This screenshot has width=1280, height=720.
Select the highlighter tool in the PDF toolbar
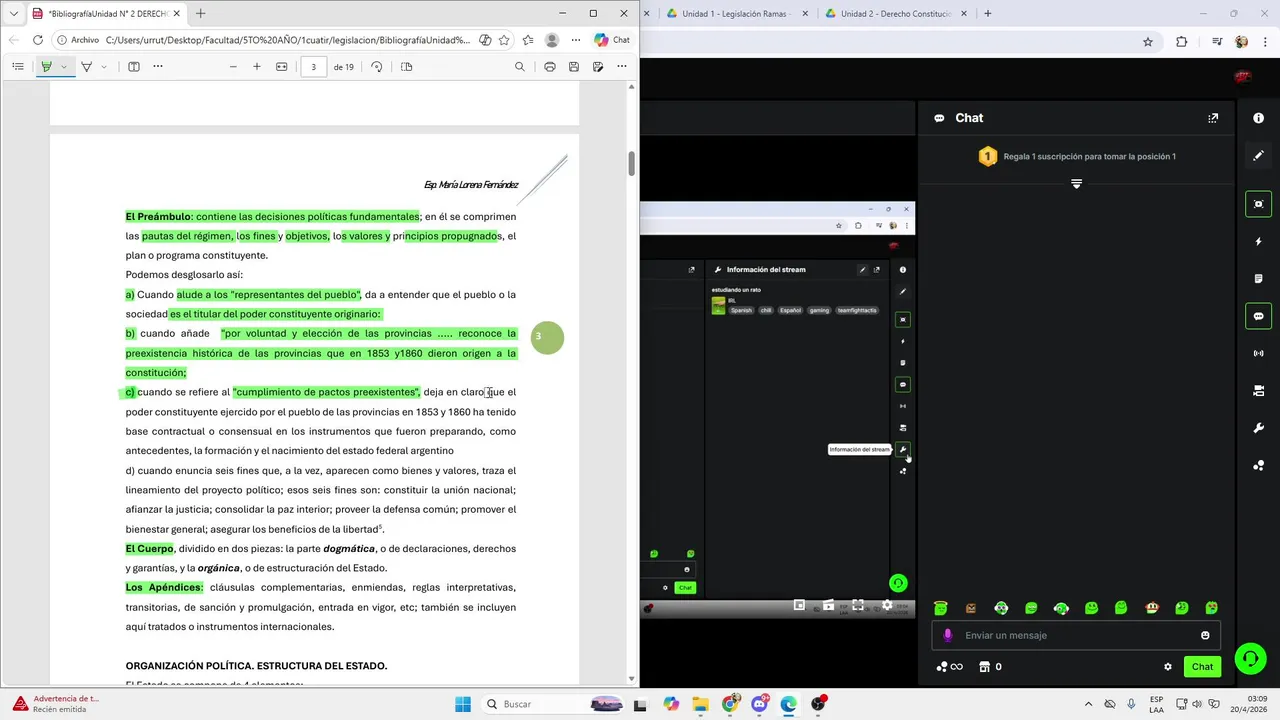pyautogui.click(x=46, y=67)
